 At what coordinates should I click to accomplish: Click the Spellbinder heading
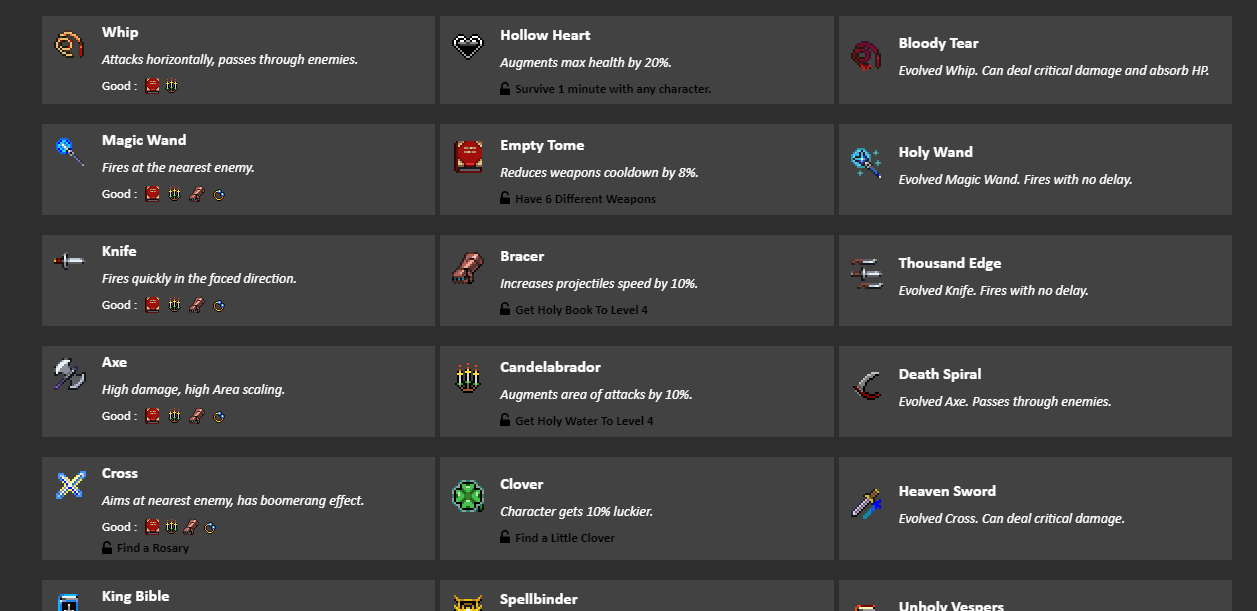538,599
